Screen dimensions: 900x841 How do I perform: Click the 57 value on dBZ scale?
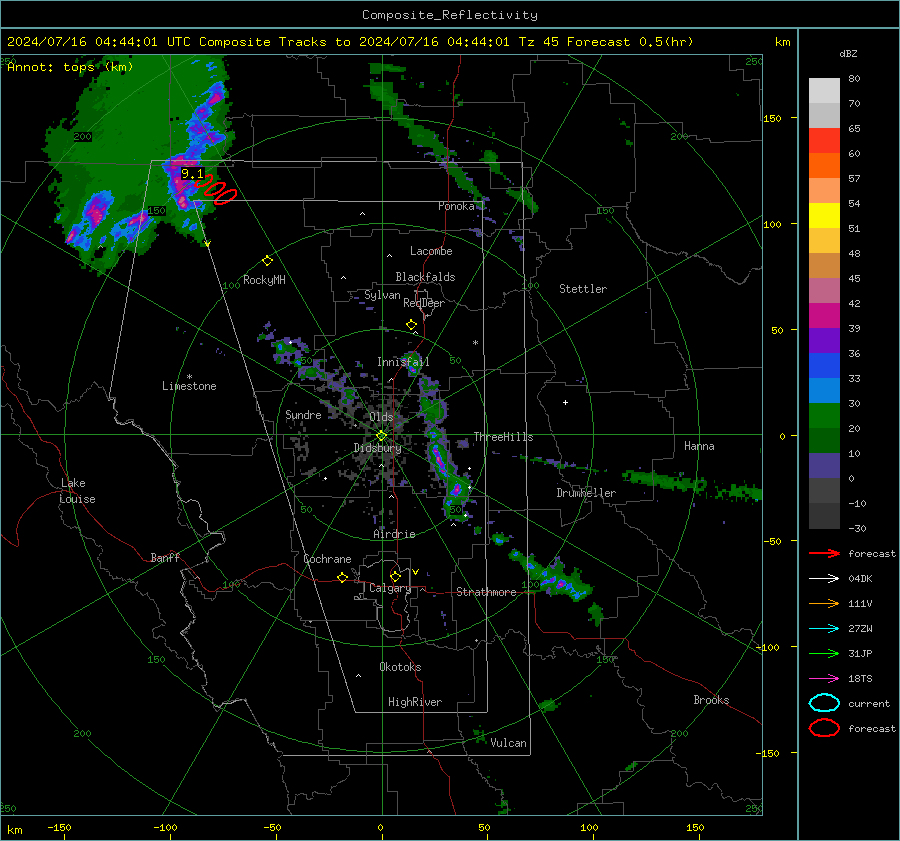click(854, 179)
